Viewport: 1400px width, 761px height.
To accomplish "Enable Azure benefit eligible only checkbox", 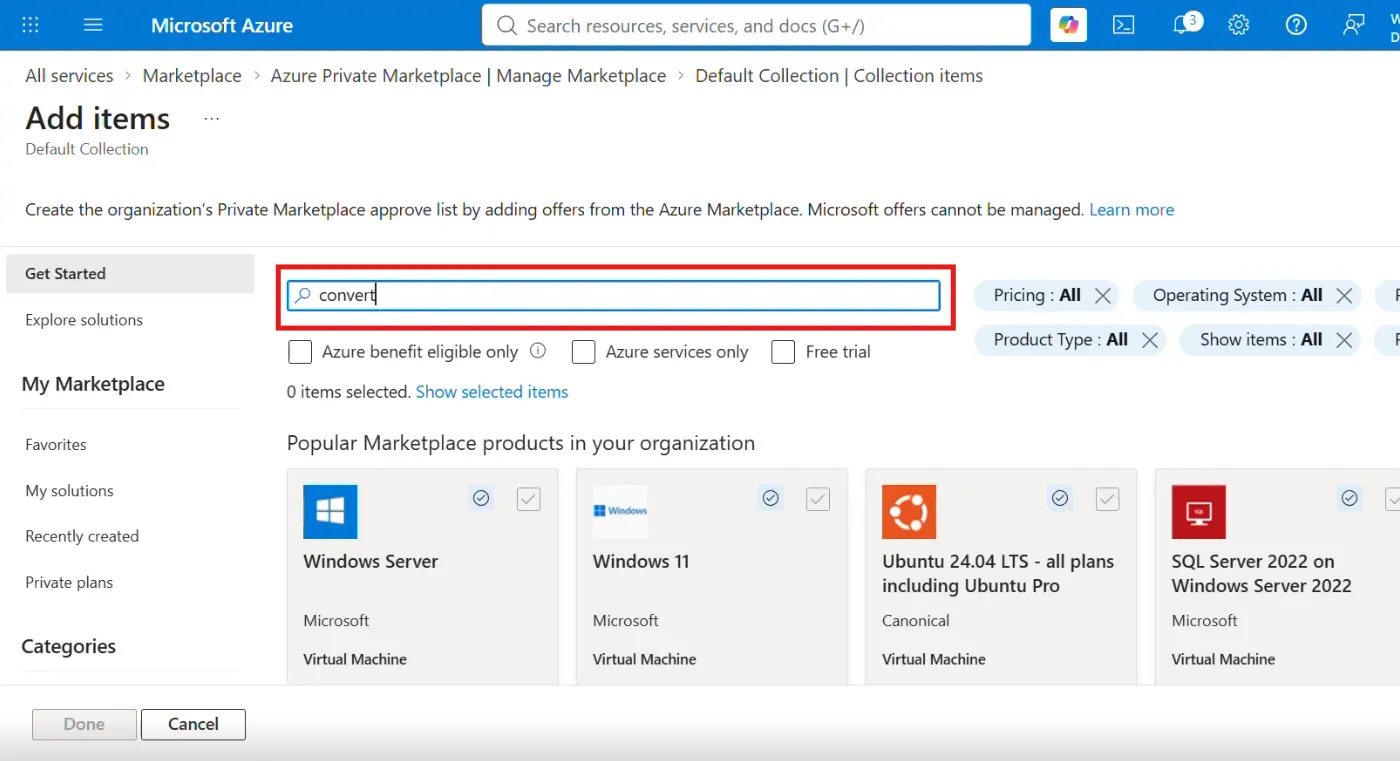I will tap(300, 352).
